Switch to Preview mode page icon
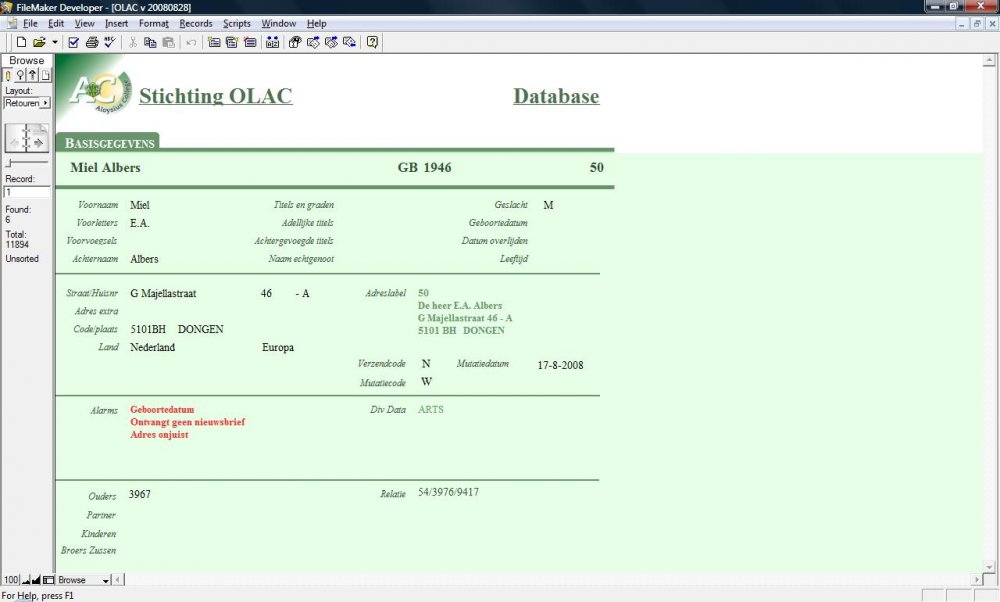Screen dimensions: 1000x602 click(x=45, y=75)
